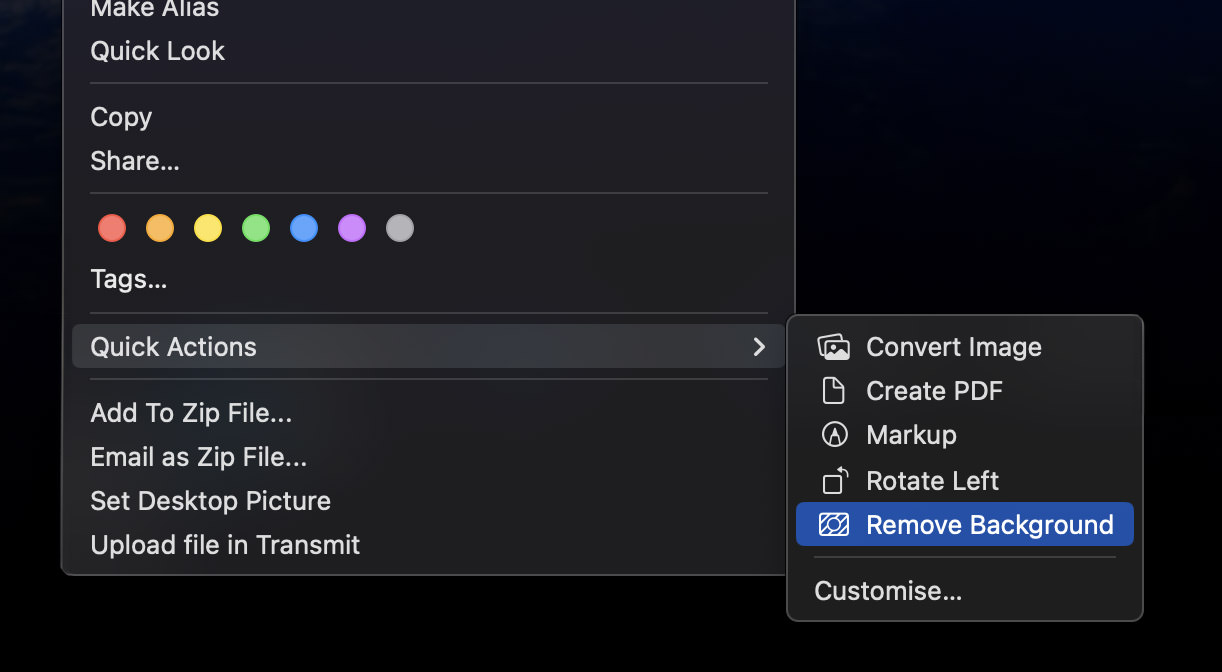Click the Create PDF document icon
Screen dimensions: 1222x672
tap(834, 391)
